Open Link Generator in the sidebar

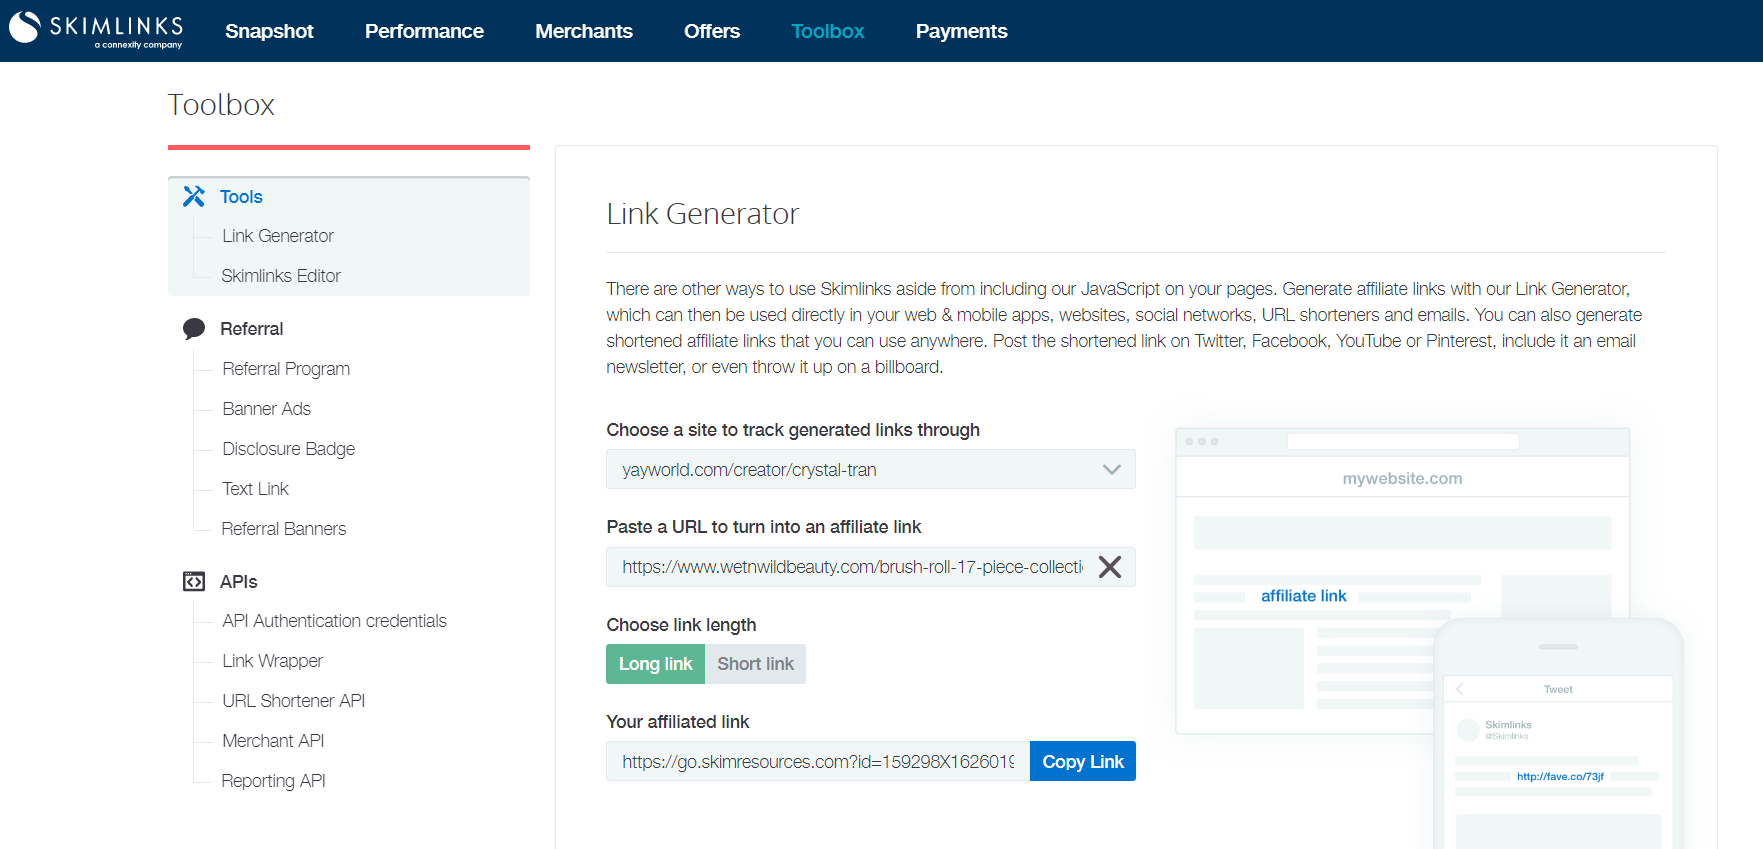(278, 236)
